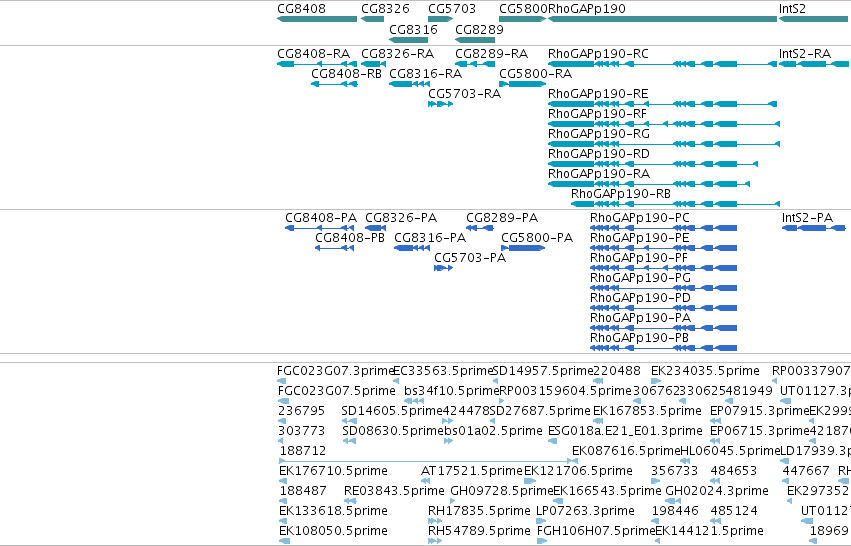
Task: Select protein RhoGAPp190-PA
Action: click(x=664, y=328)
